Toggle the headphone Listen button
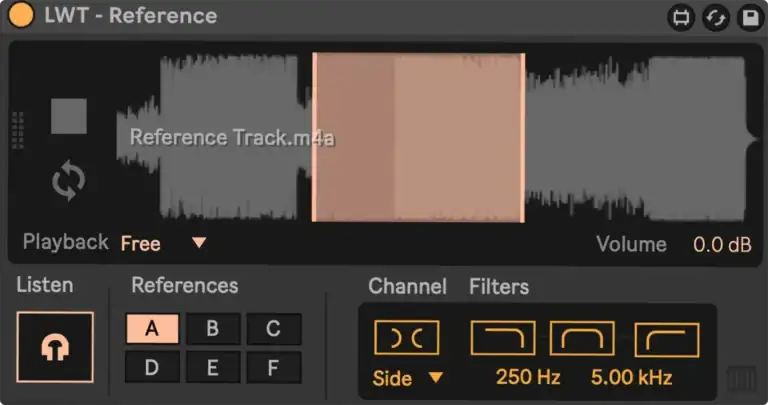Screen dimensions: 768x405 pos(55,347)
